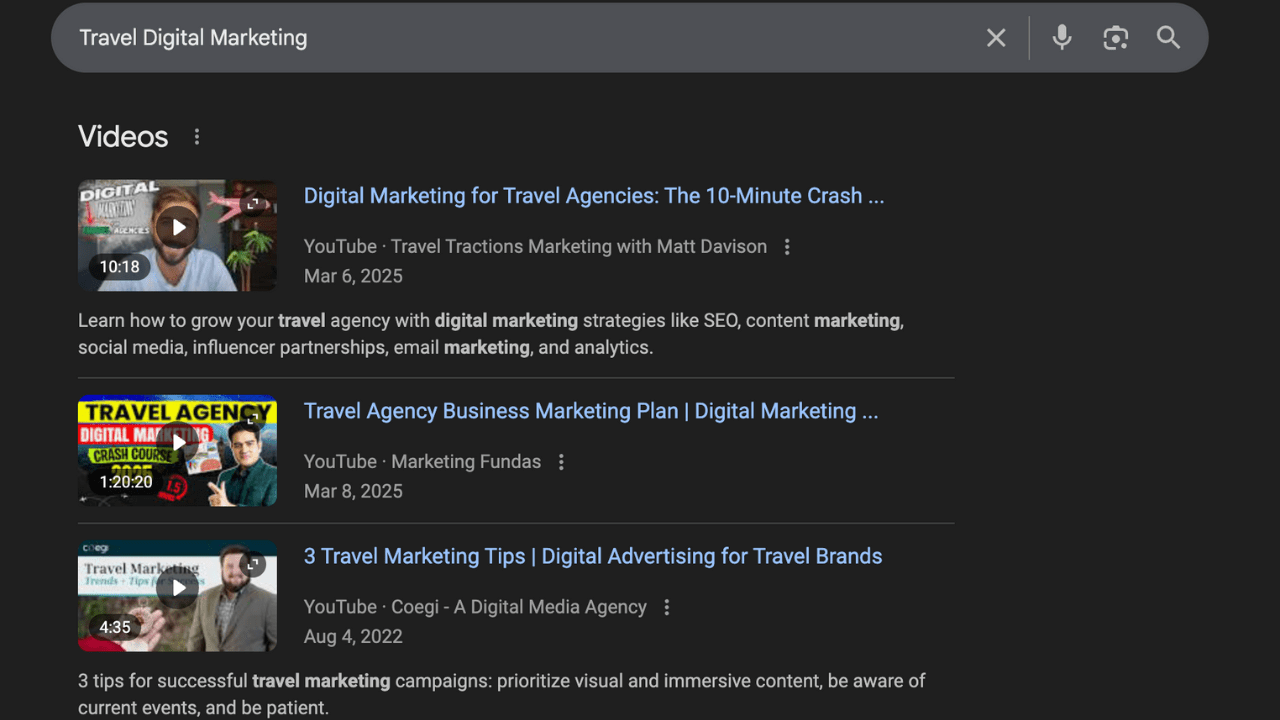Open search by image camera icon
This screenshot has width=1280, height=720.
point(1115,38)
